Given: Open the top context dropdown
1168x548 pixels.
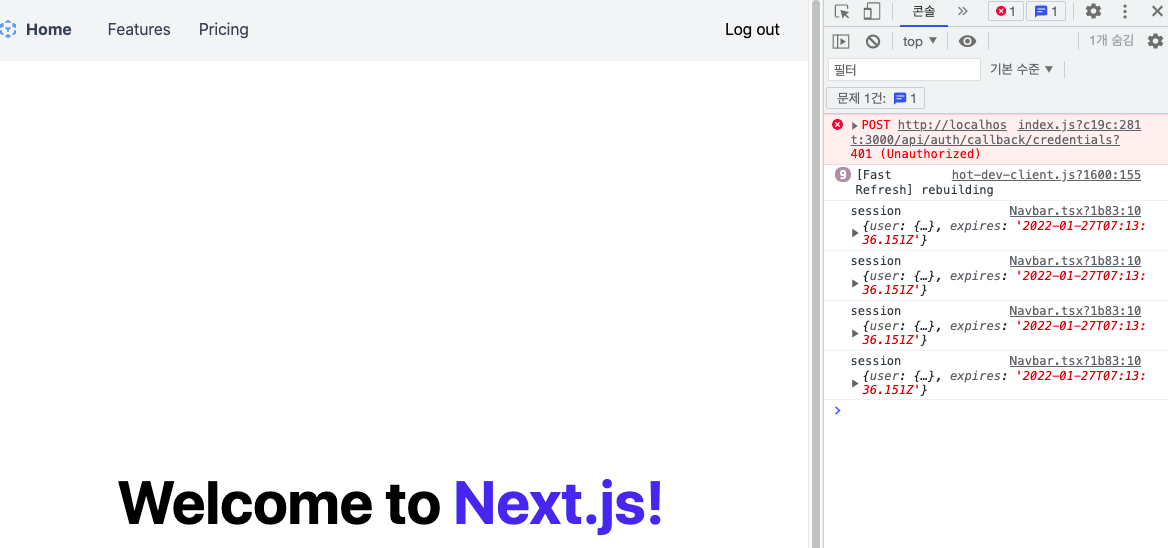Looking at the screenshot, I should (919, 42).
